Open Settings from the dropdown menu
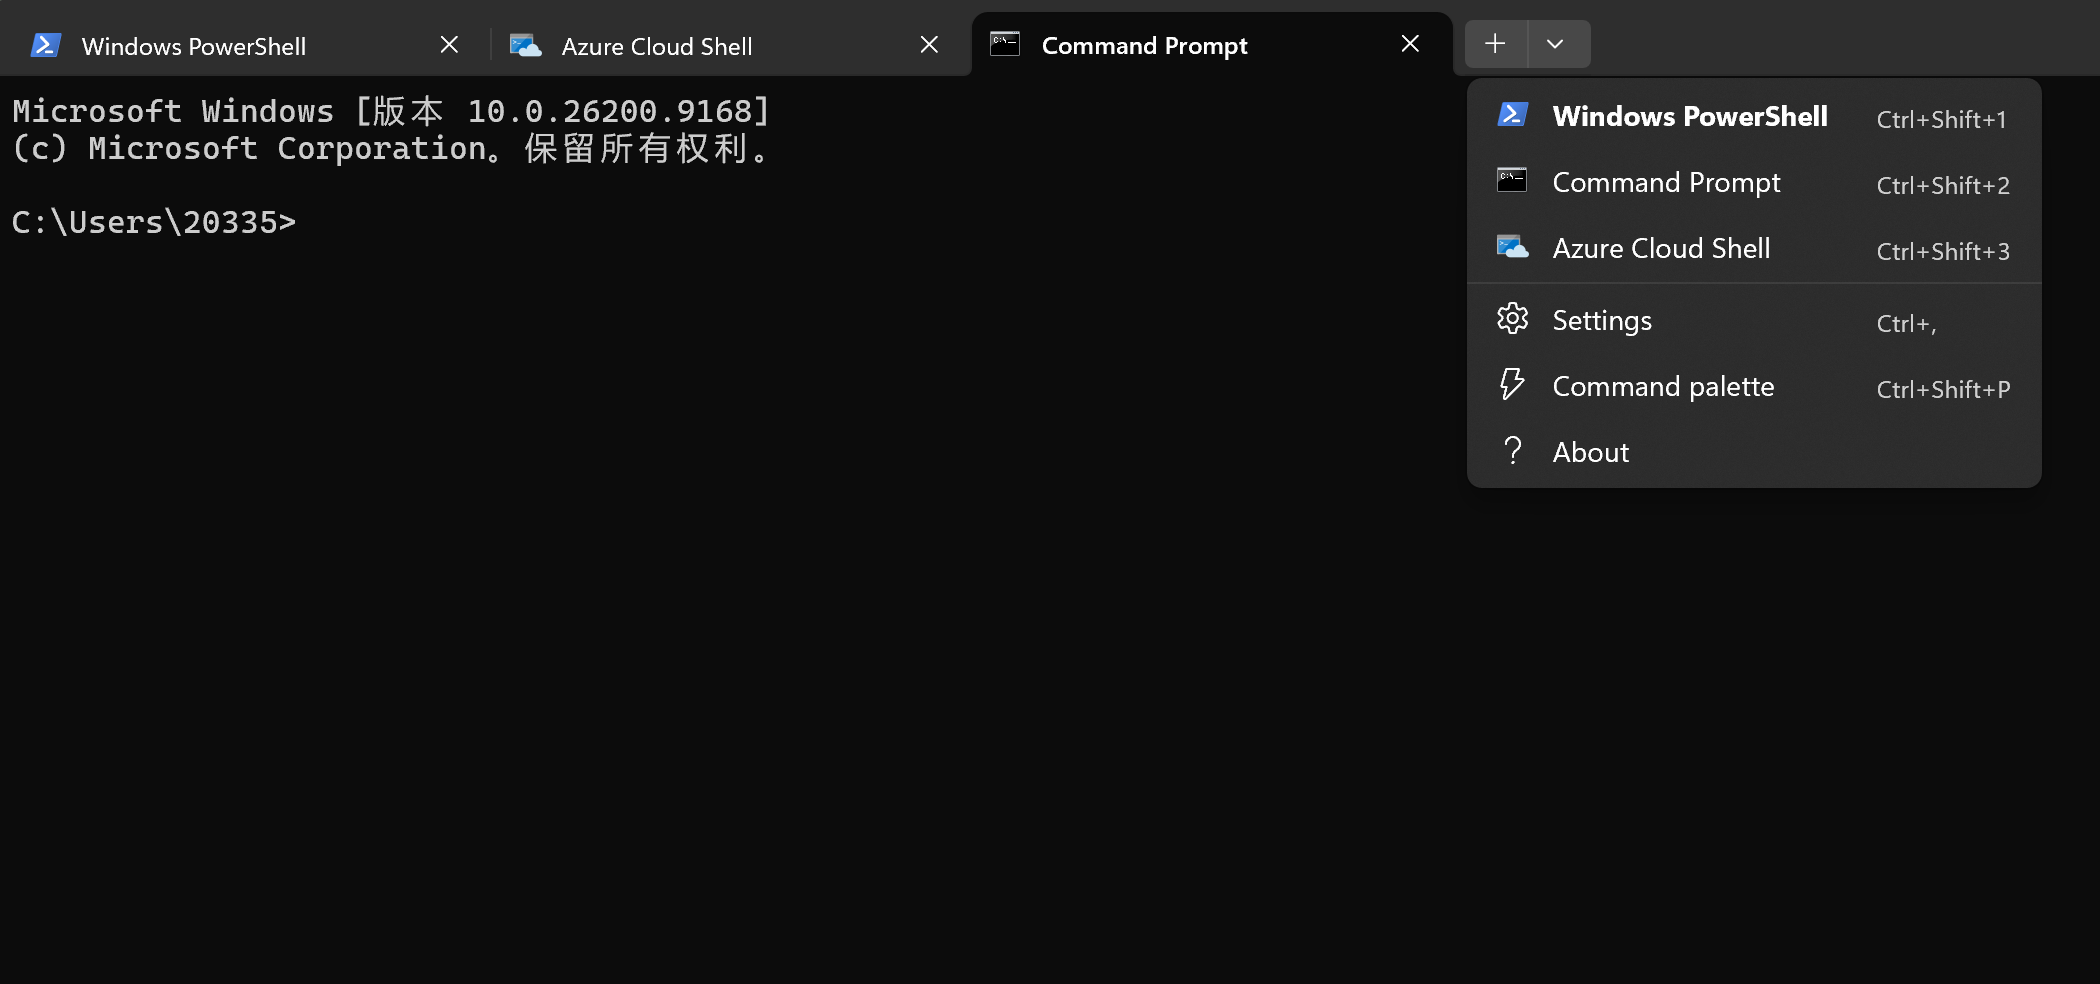 1754,321
